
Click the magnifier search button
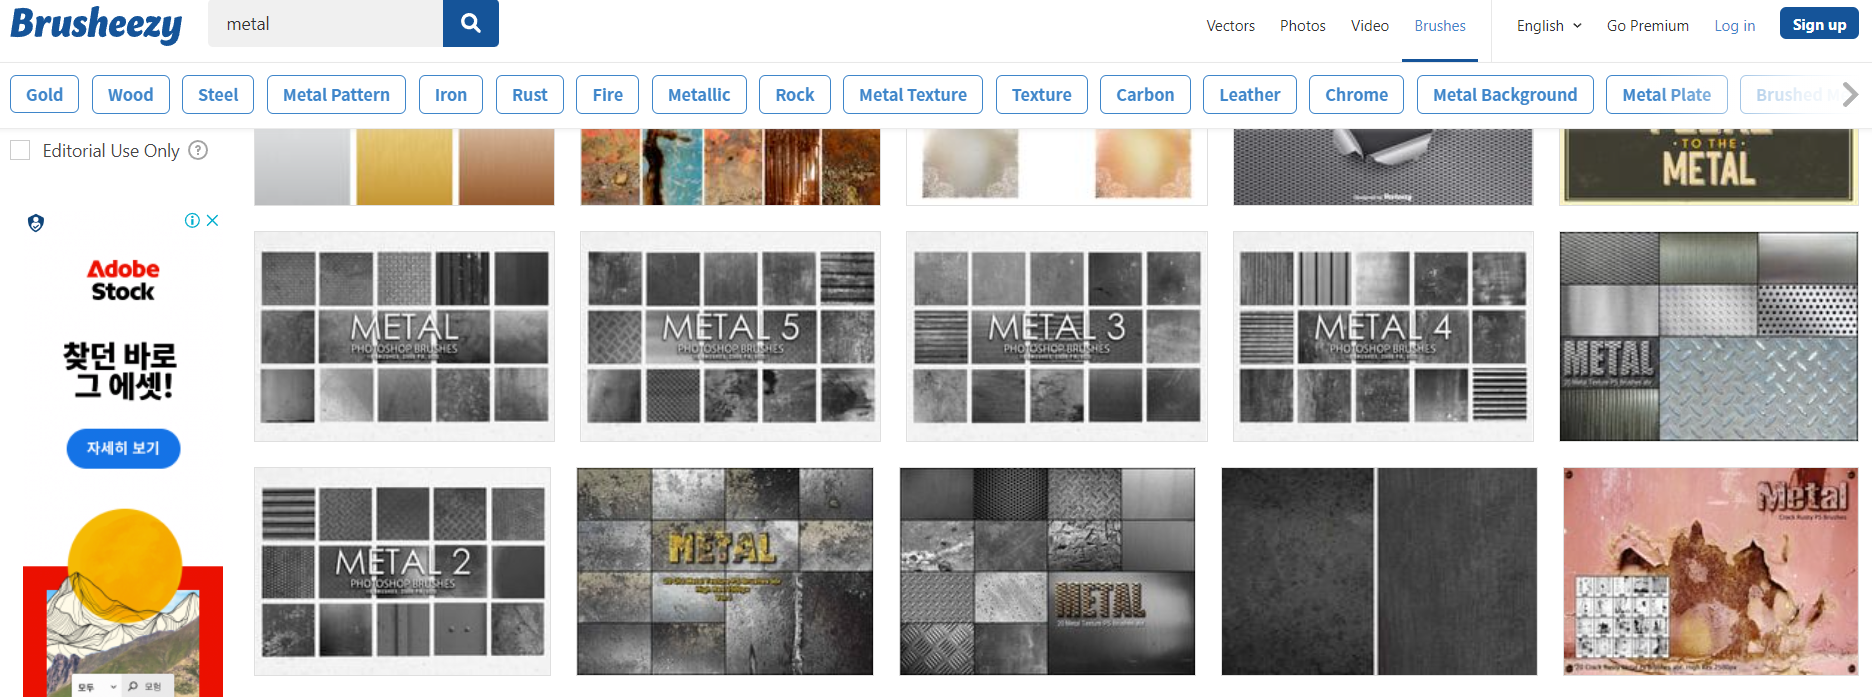tap(471, 23)
